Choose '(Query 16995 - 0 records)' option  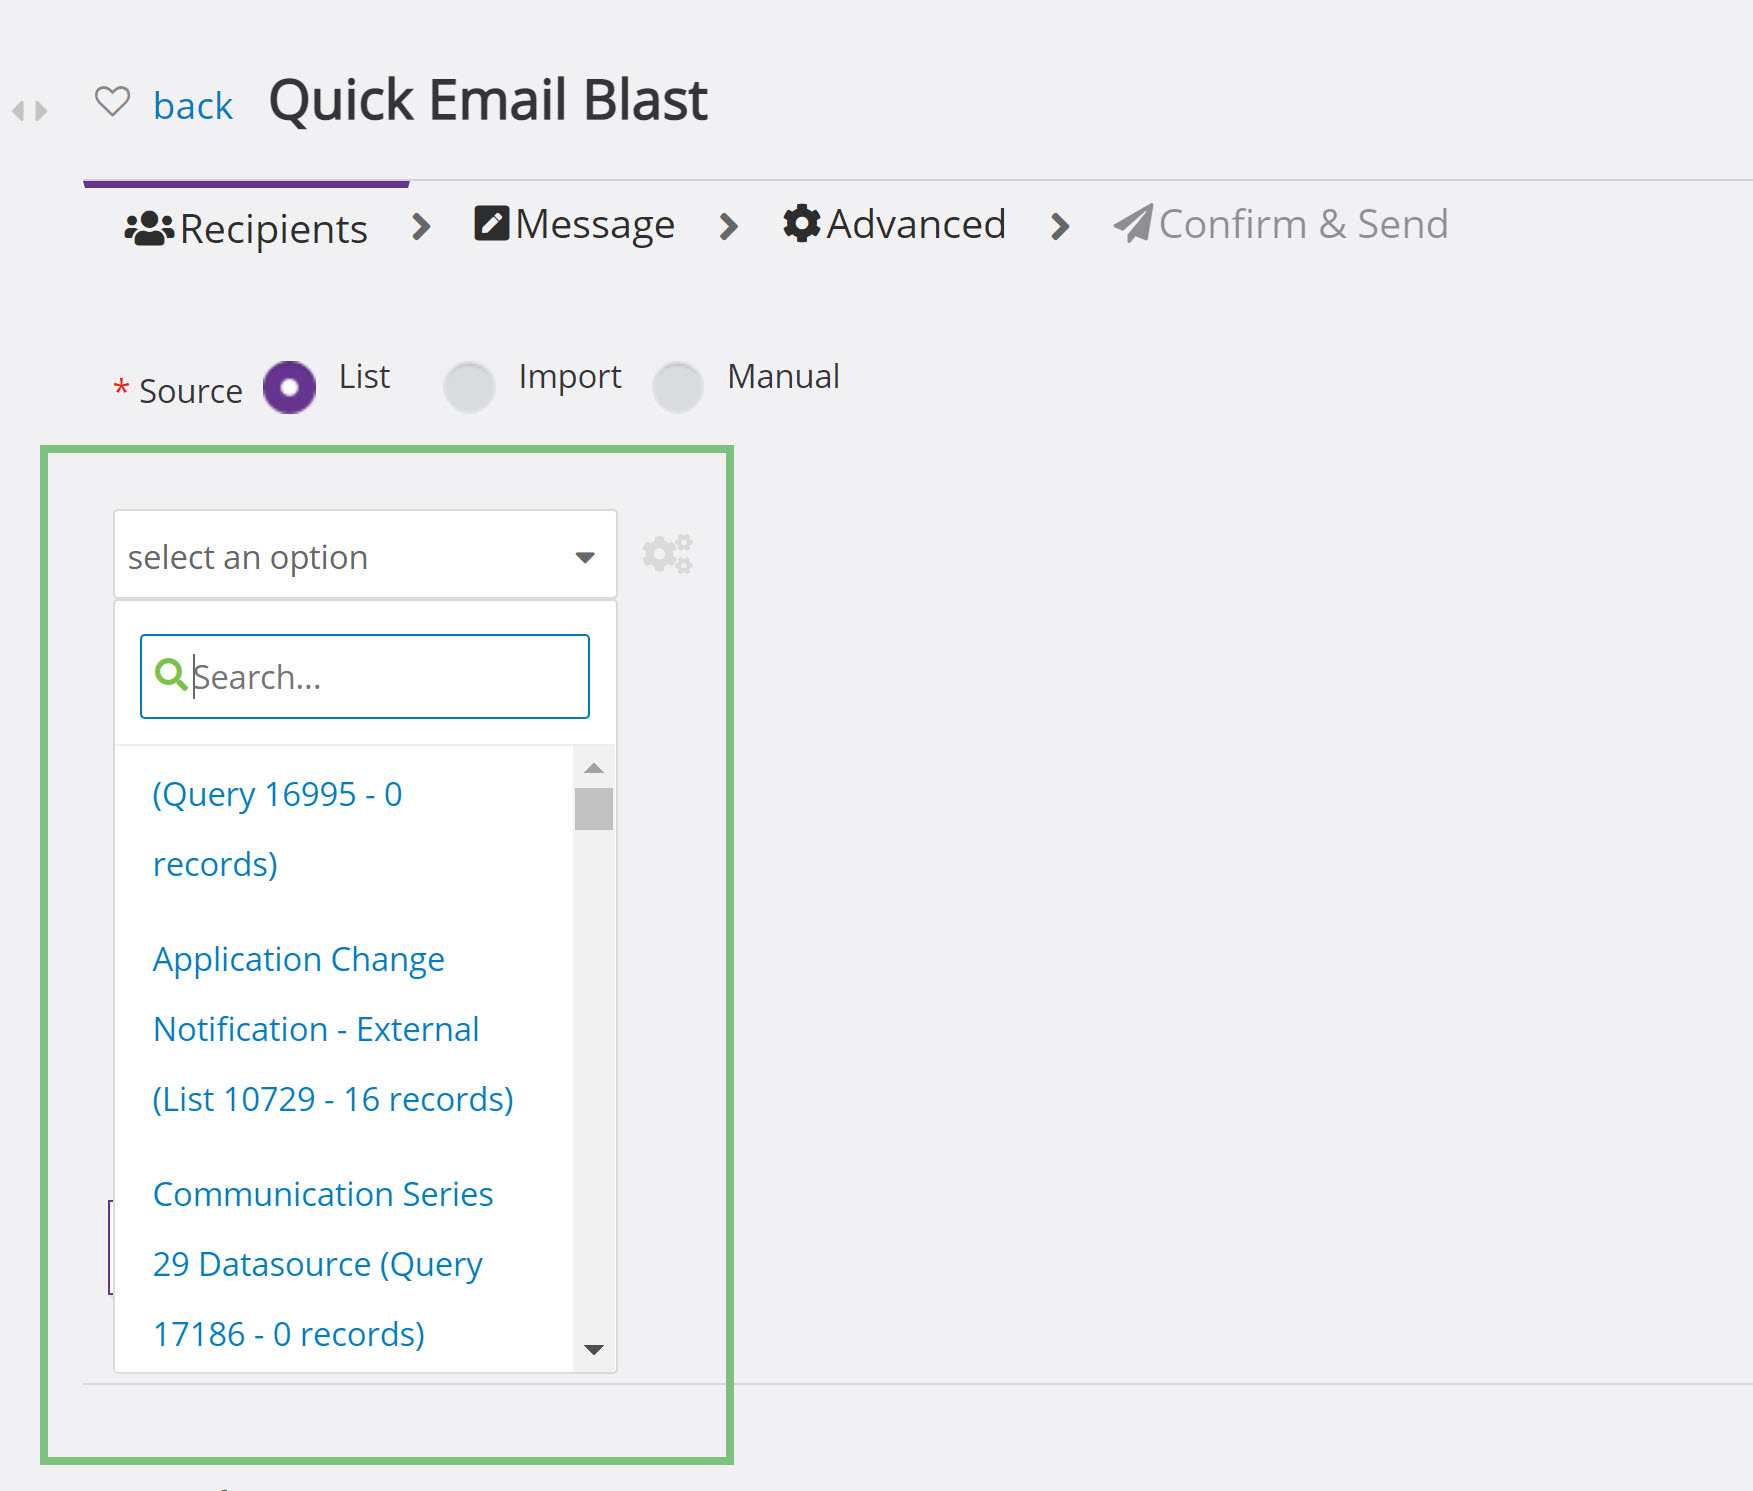tap(344, 828)
